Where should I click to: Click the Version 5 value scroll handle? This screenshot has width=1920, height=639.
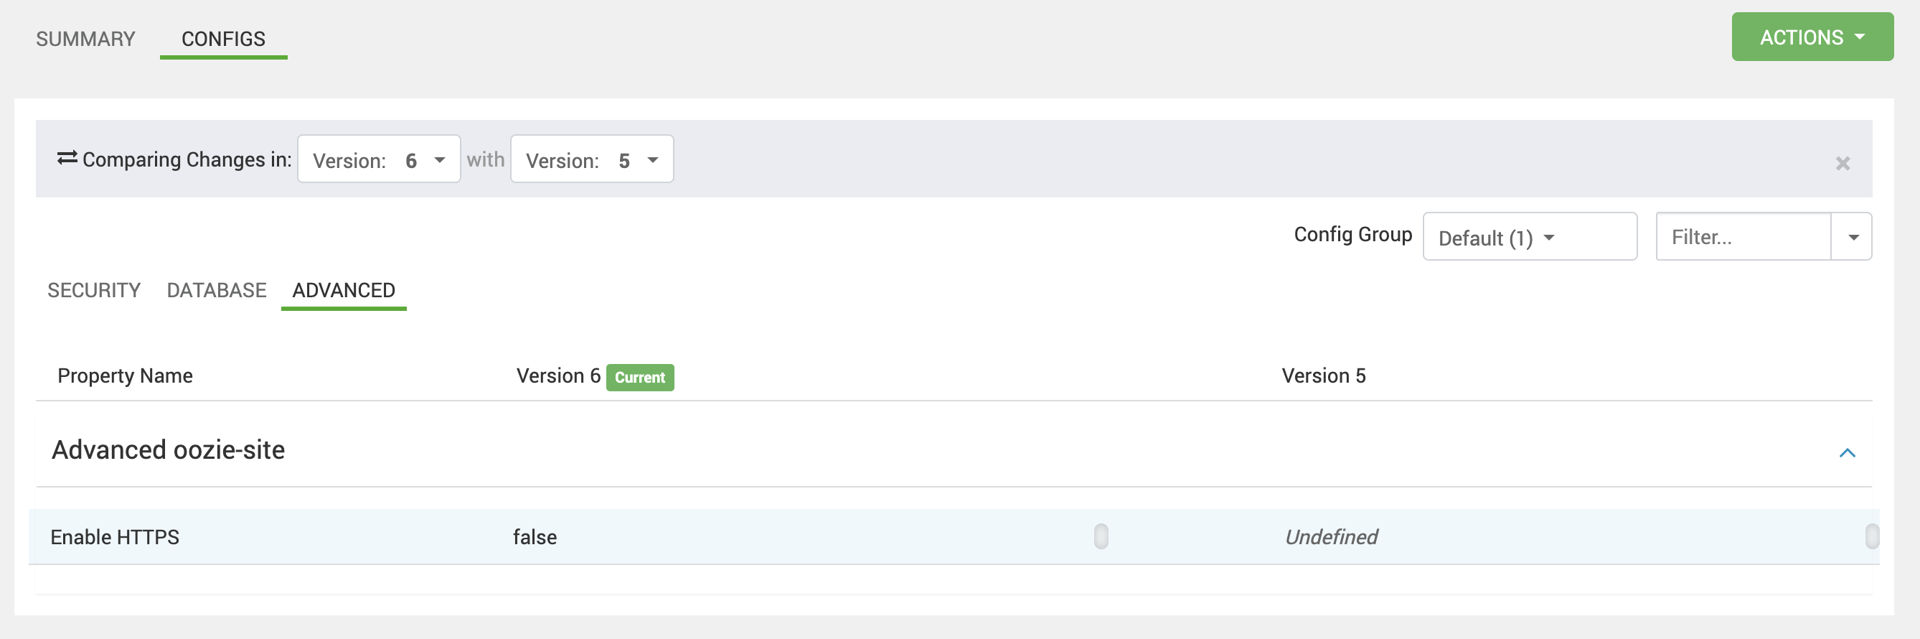pyautogui.click(x=1871, y=537)
